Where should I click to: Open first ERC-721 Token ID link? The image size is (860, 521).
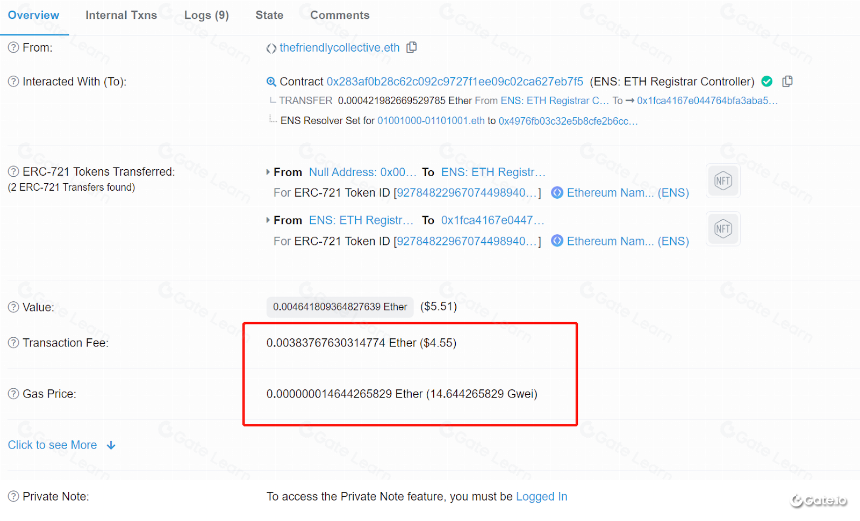coord(467,192)
